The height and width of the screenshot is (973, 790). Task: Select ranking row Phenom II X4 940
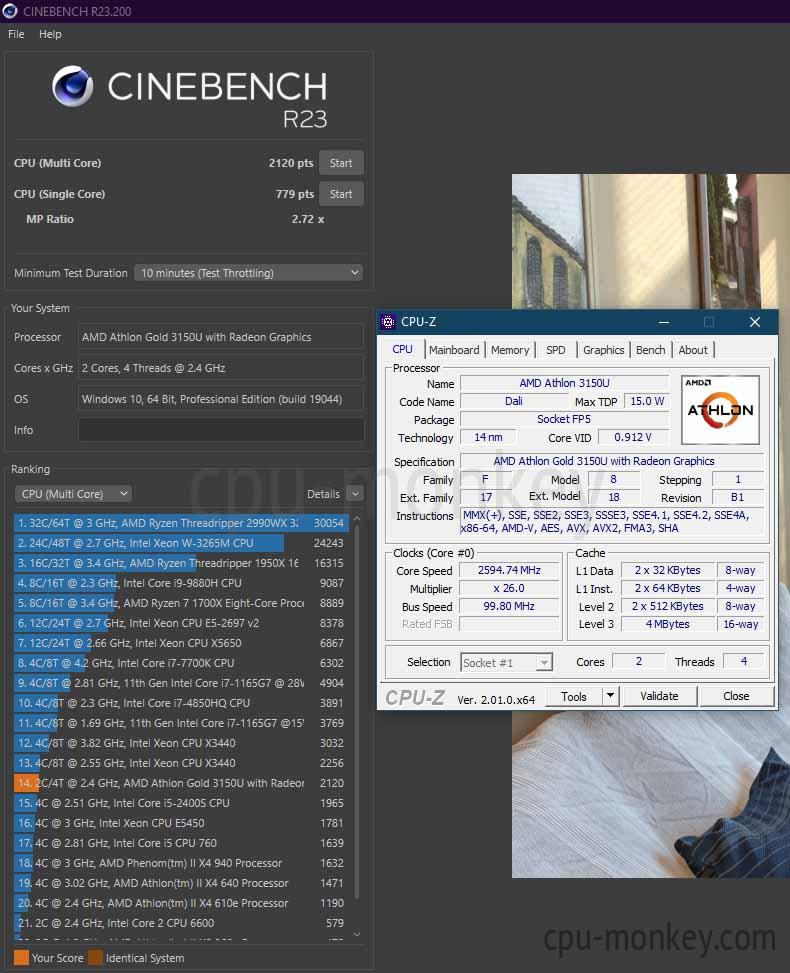[x=181, y=863]
